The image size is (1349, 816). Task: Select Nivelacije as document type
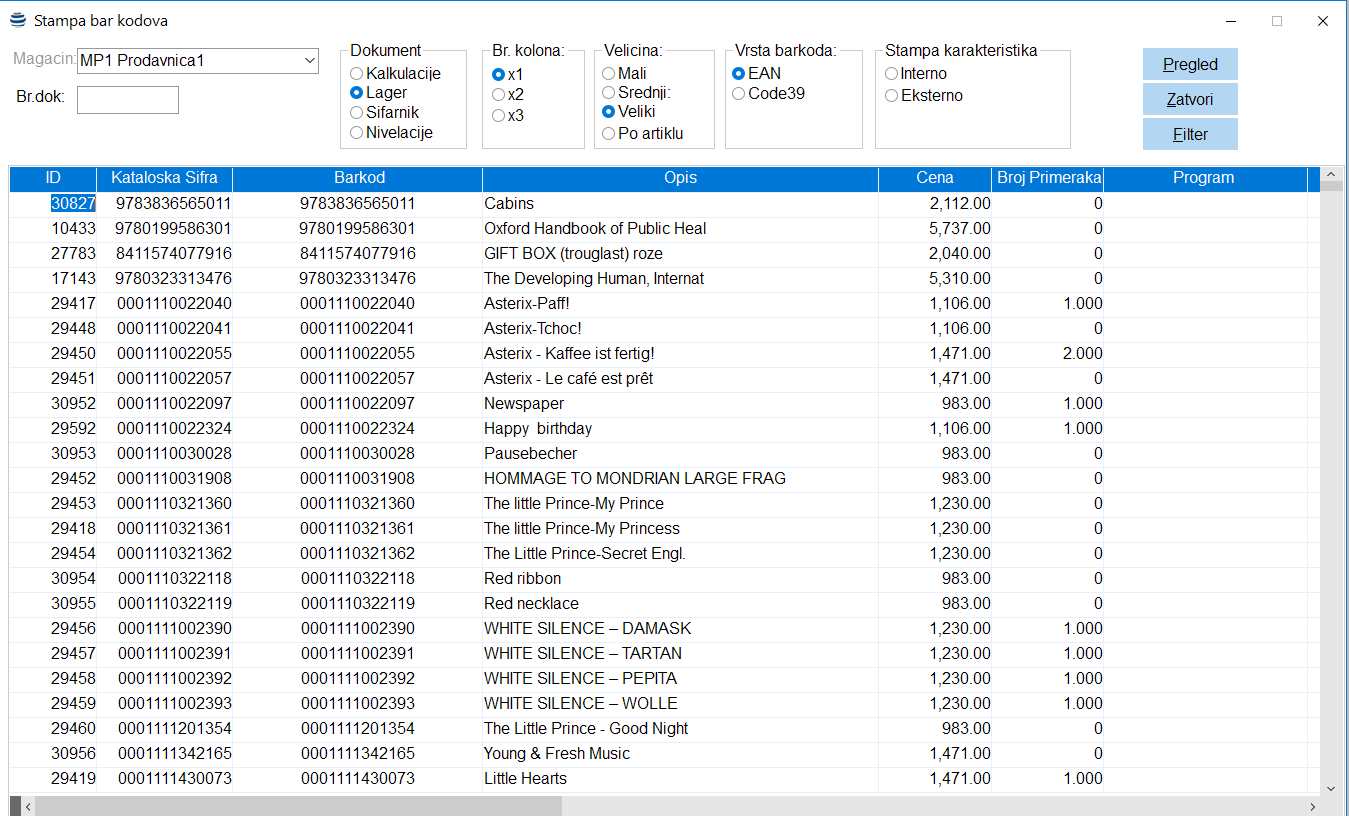click(x=357, y=133)
